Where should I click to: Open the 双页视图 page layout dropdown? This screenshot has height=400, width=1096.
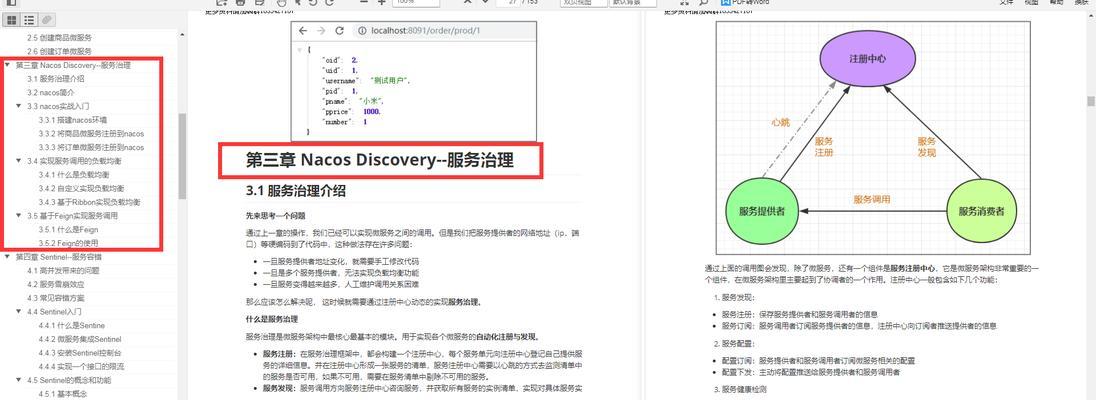click(584, 3)
